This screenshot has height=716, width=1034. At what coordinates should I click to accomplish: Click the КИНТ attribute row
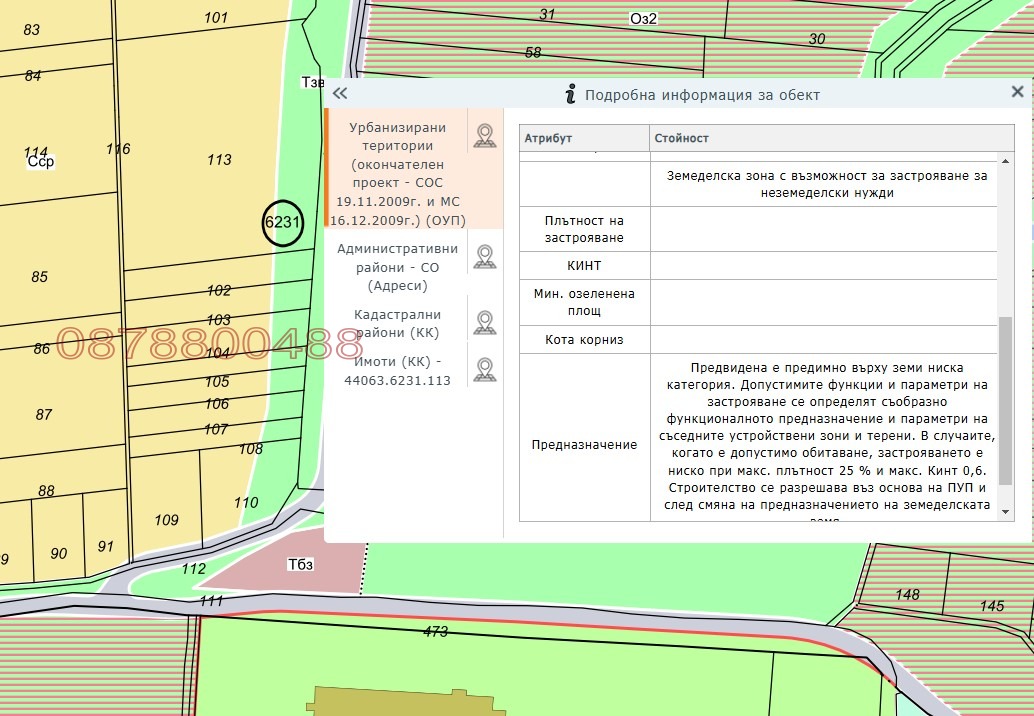(x=758, y=266)
